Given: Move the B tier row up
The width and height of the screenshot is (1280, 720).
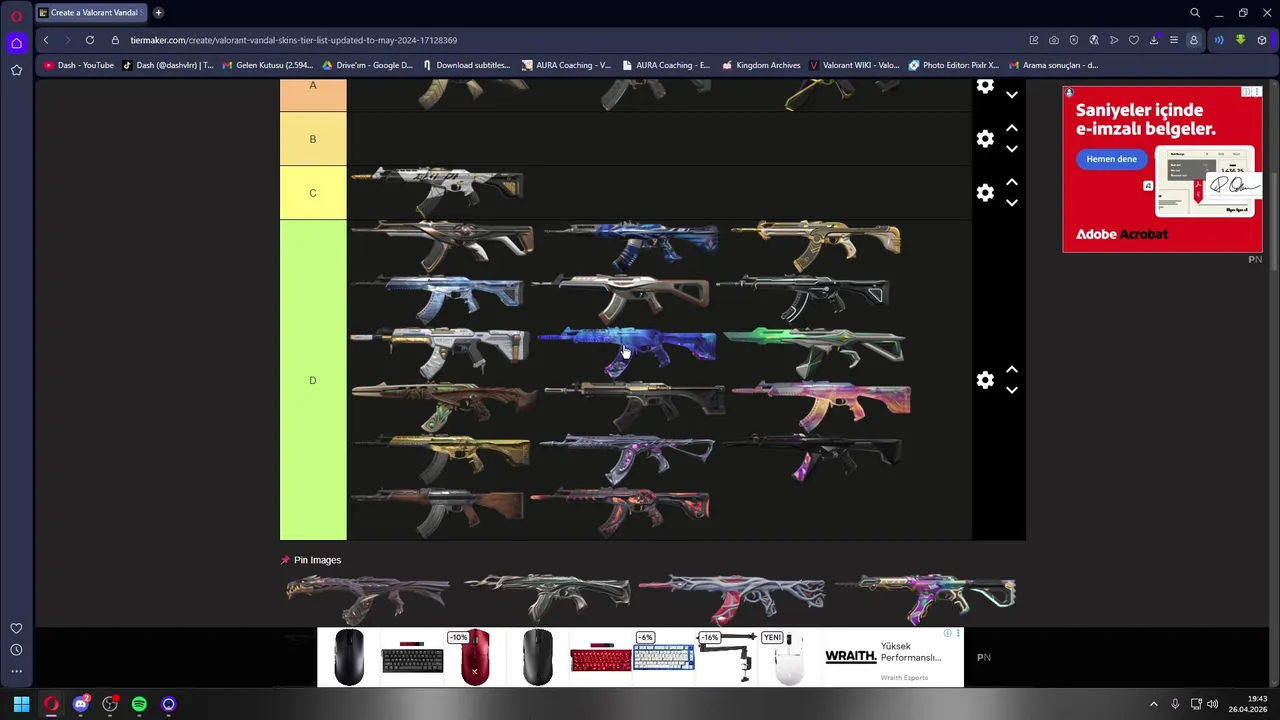Looking at the screenshot, I should tap(1012, 128).
